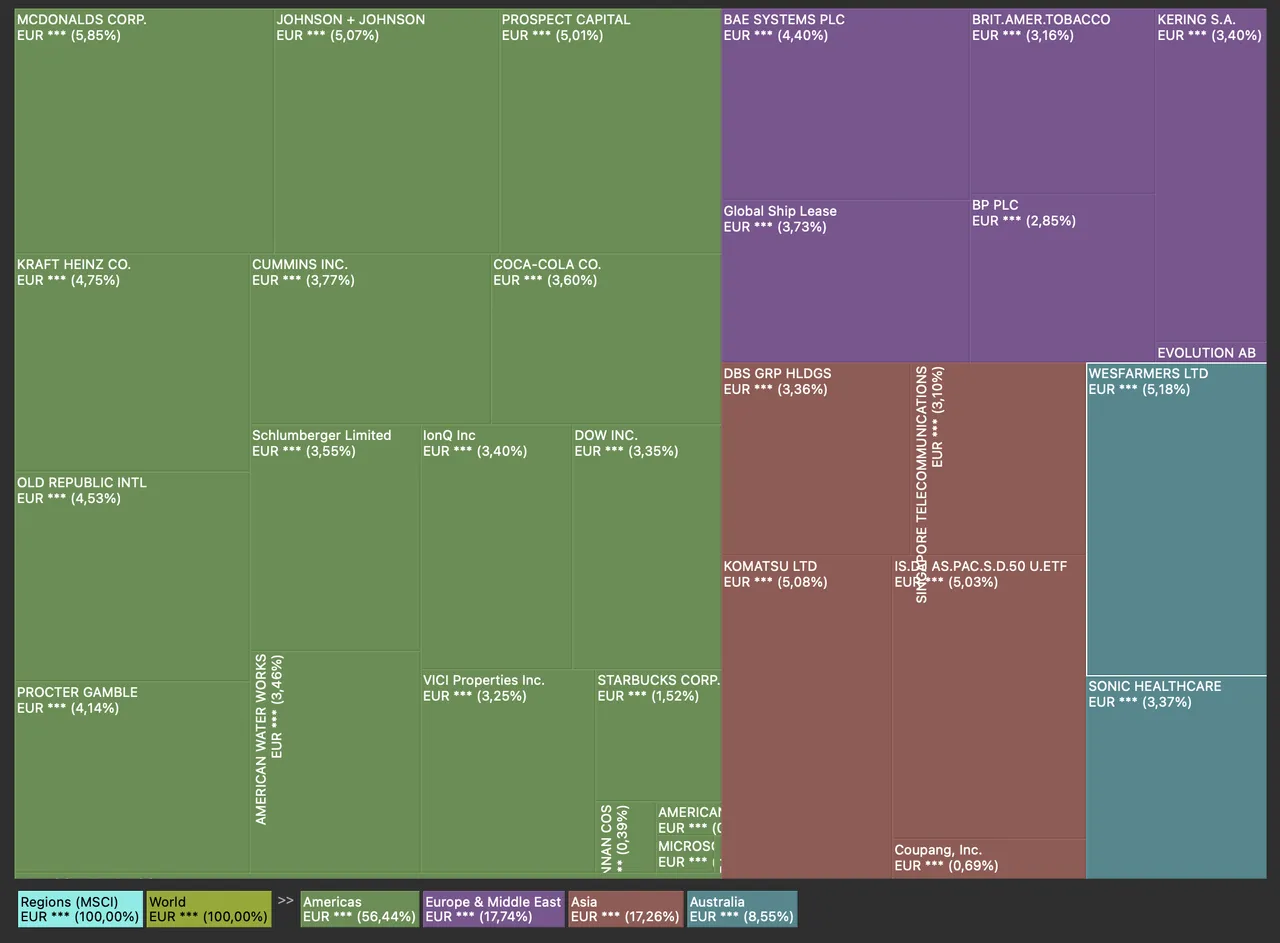Viewport: 1280px width, 943px height.
Task: Click the KOMATSU LTD tile
Action: tap(806, 717)
